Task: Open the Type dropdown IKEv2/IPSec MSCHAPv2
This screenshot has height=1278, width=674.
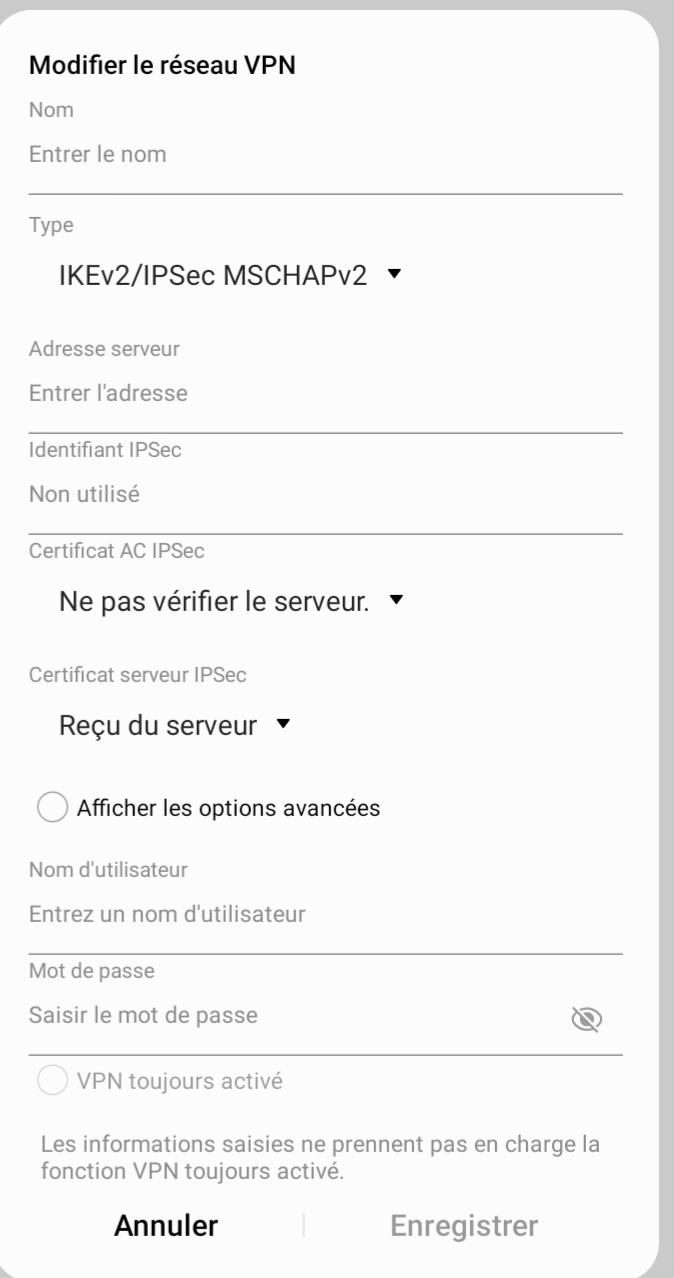Action: click(x=231, y=274)
